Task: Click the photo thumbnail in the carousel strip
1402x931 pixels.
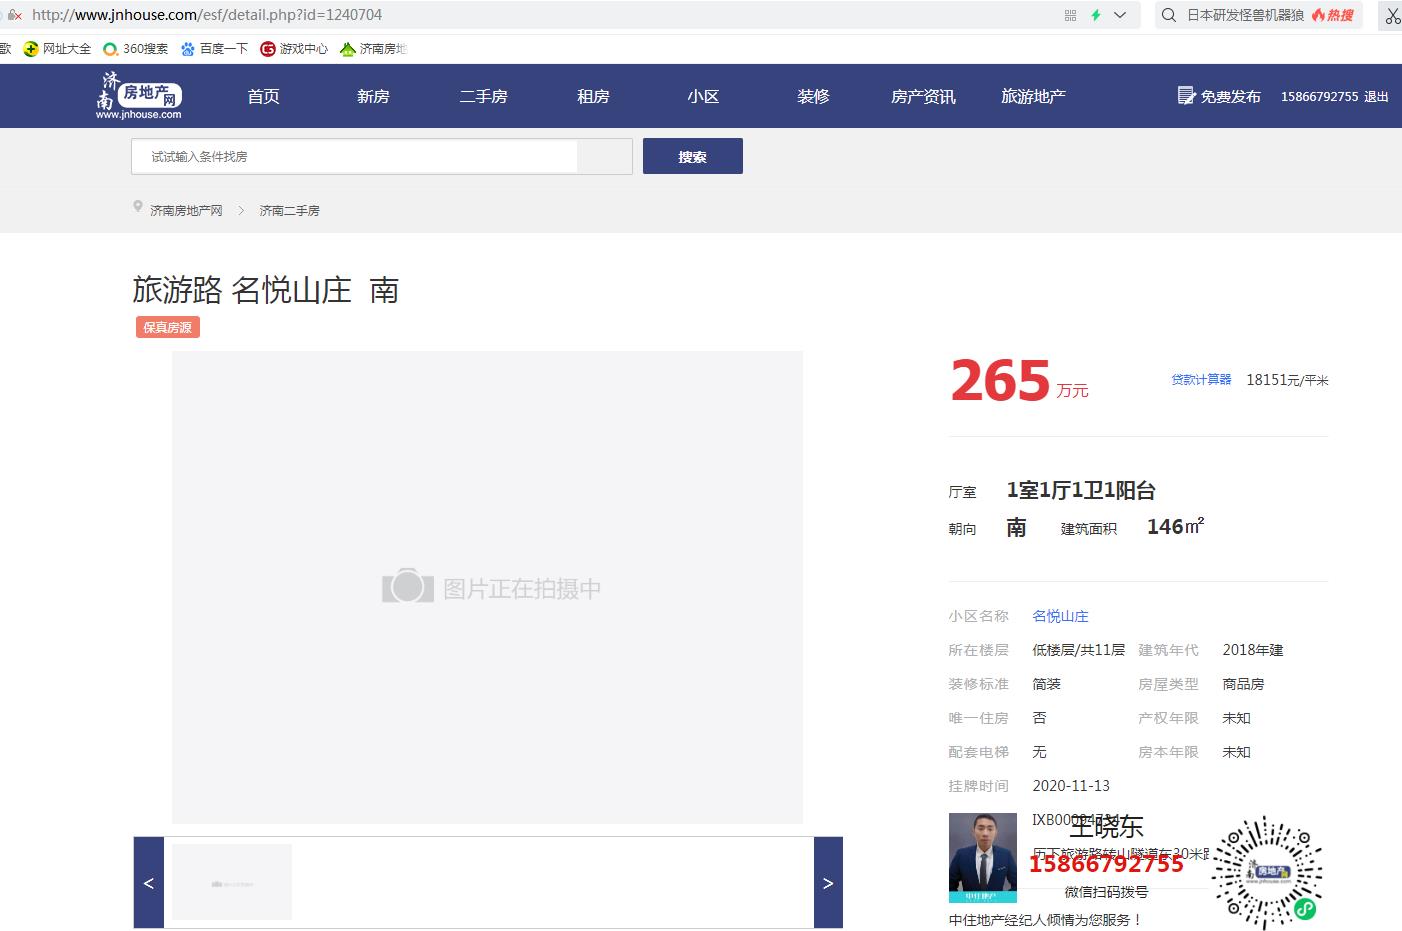Action: (231, 881)
